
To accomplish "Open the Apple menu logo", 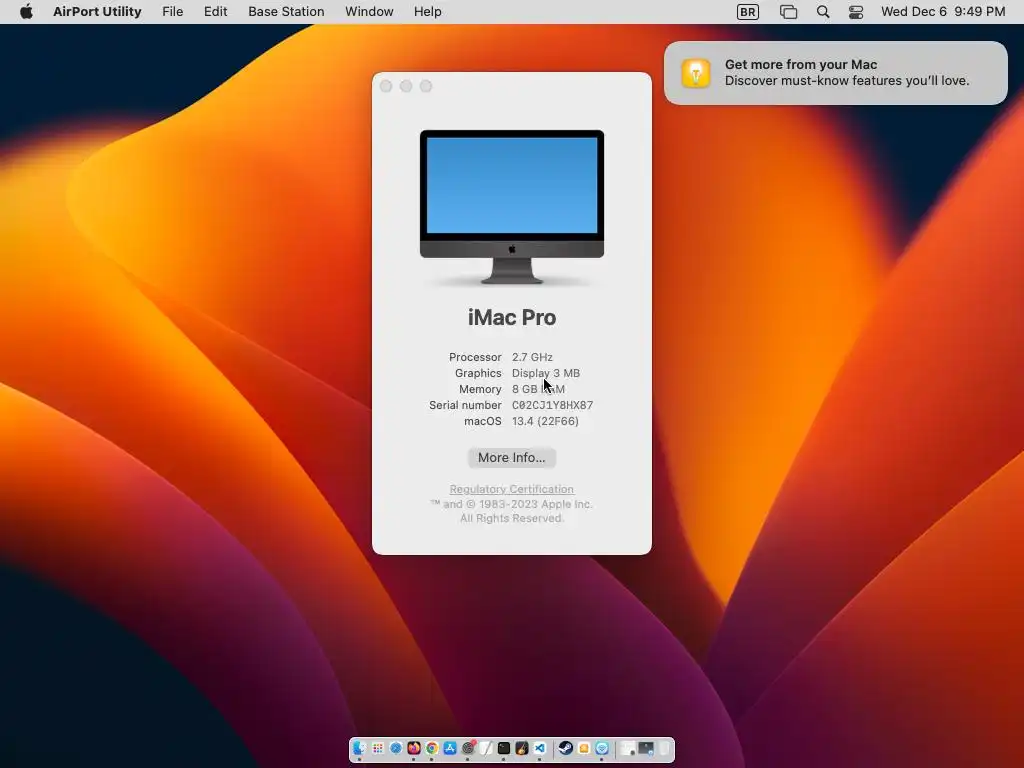I will pyautogui.click(x=26, y=11).
